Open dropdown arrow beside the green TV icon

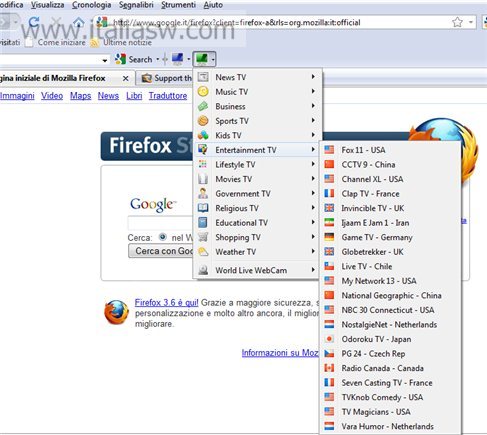(x=212, y=60)
